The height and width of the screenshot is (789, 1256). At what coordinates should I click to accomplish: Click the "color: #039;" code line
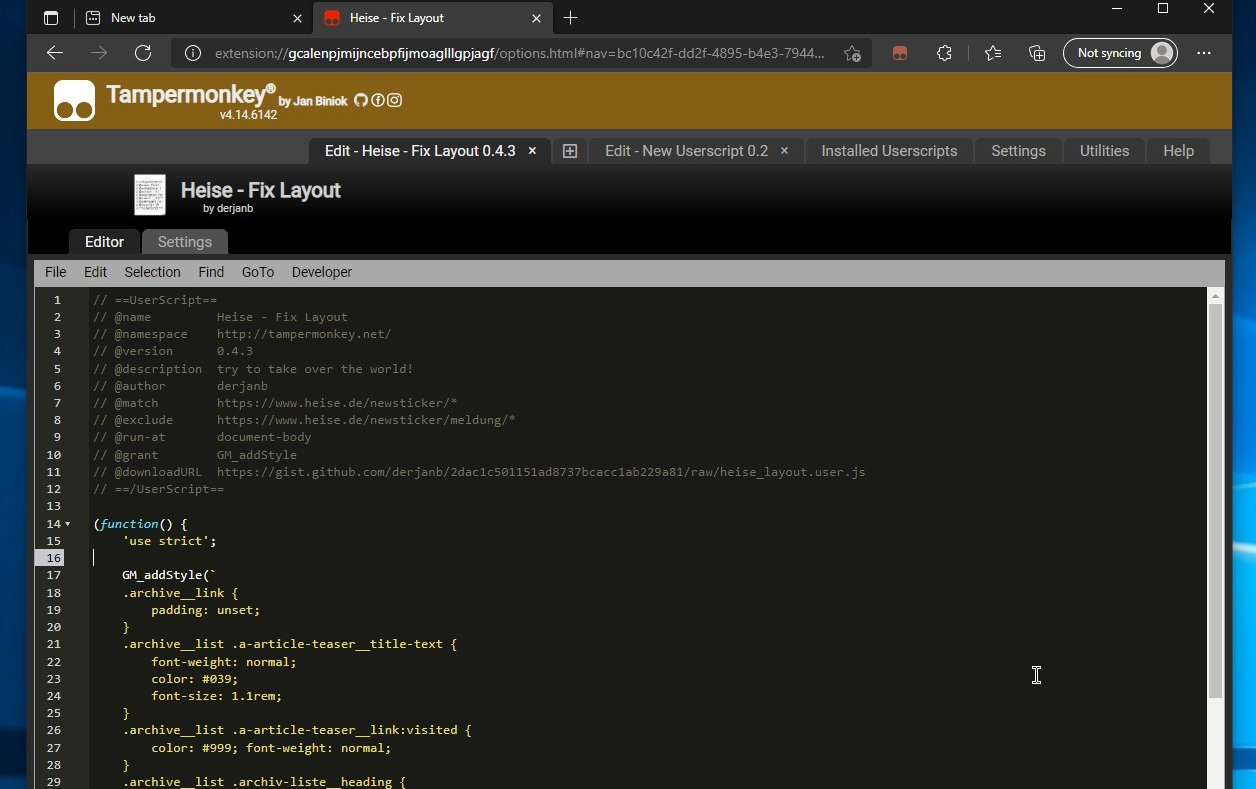[194, 678]
